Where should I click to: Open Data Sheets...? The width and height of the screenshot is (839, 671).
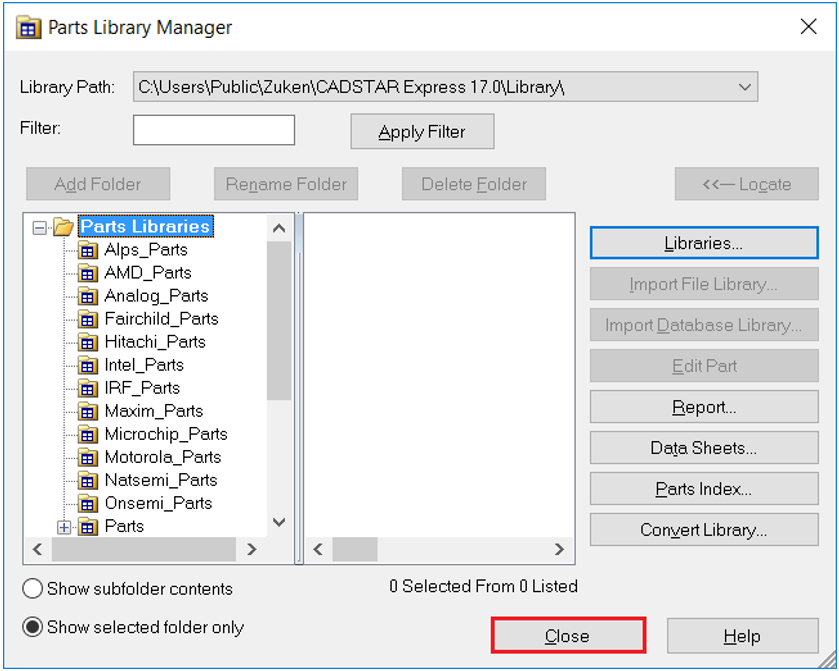coord(704,448)
